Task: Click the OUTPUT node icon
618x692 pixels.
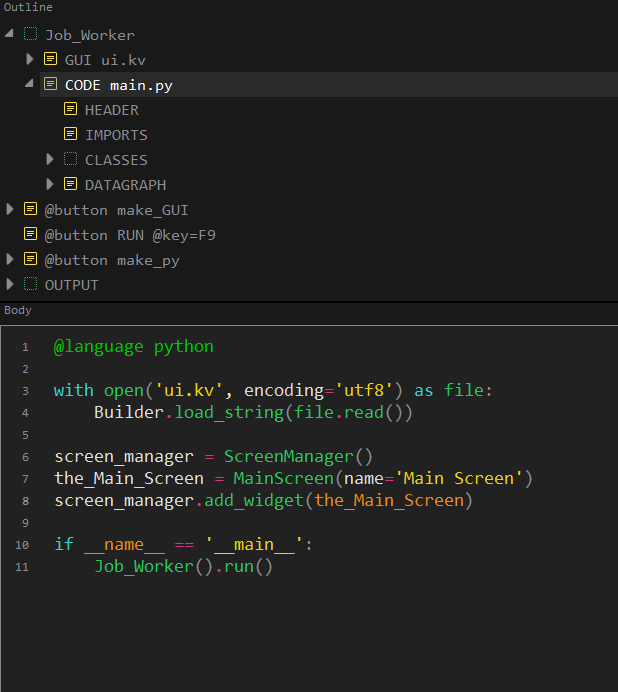Action: [30, 284]
